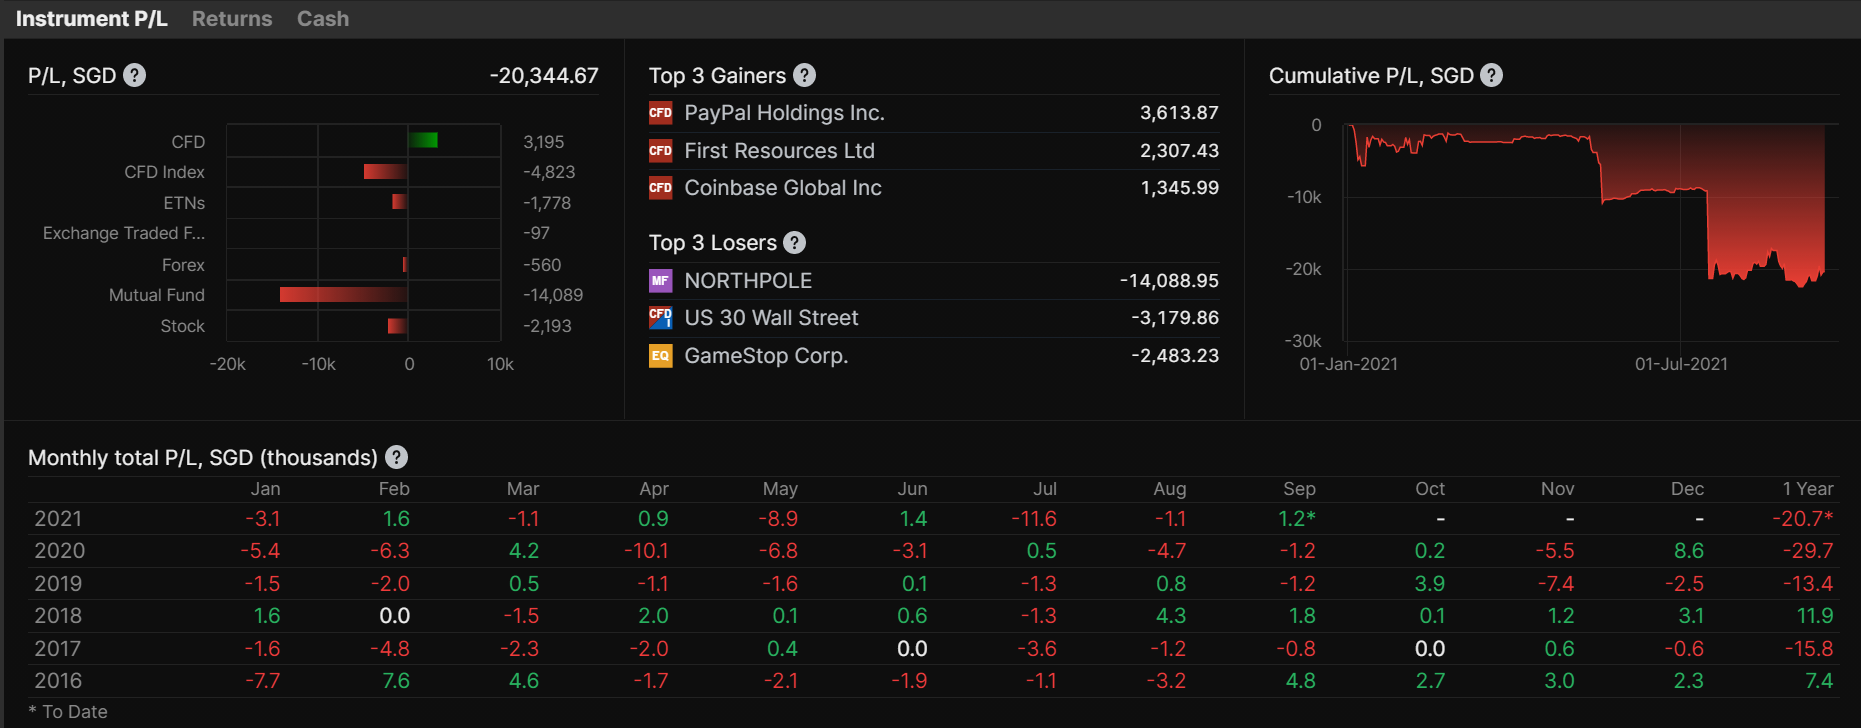Click the red Mutual Fund bar in chart
Viewport: 1861px width, 728px height.
click(343, 294)
